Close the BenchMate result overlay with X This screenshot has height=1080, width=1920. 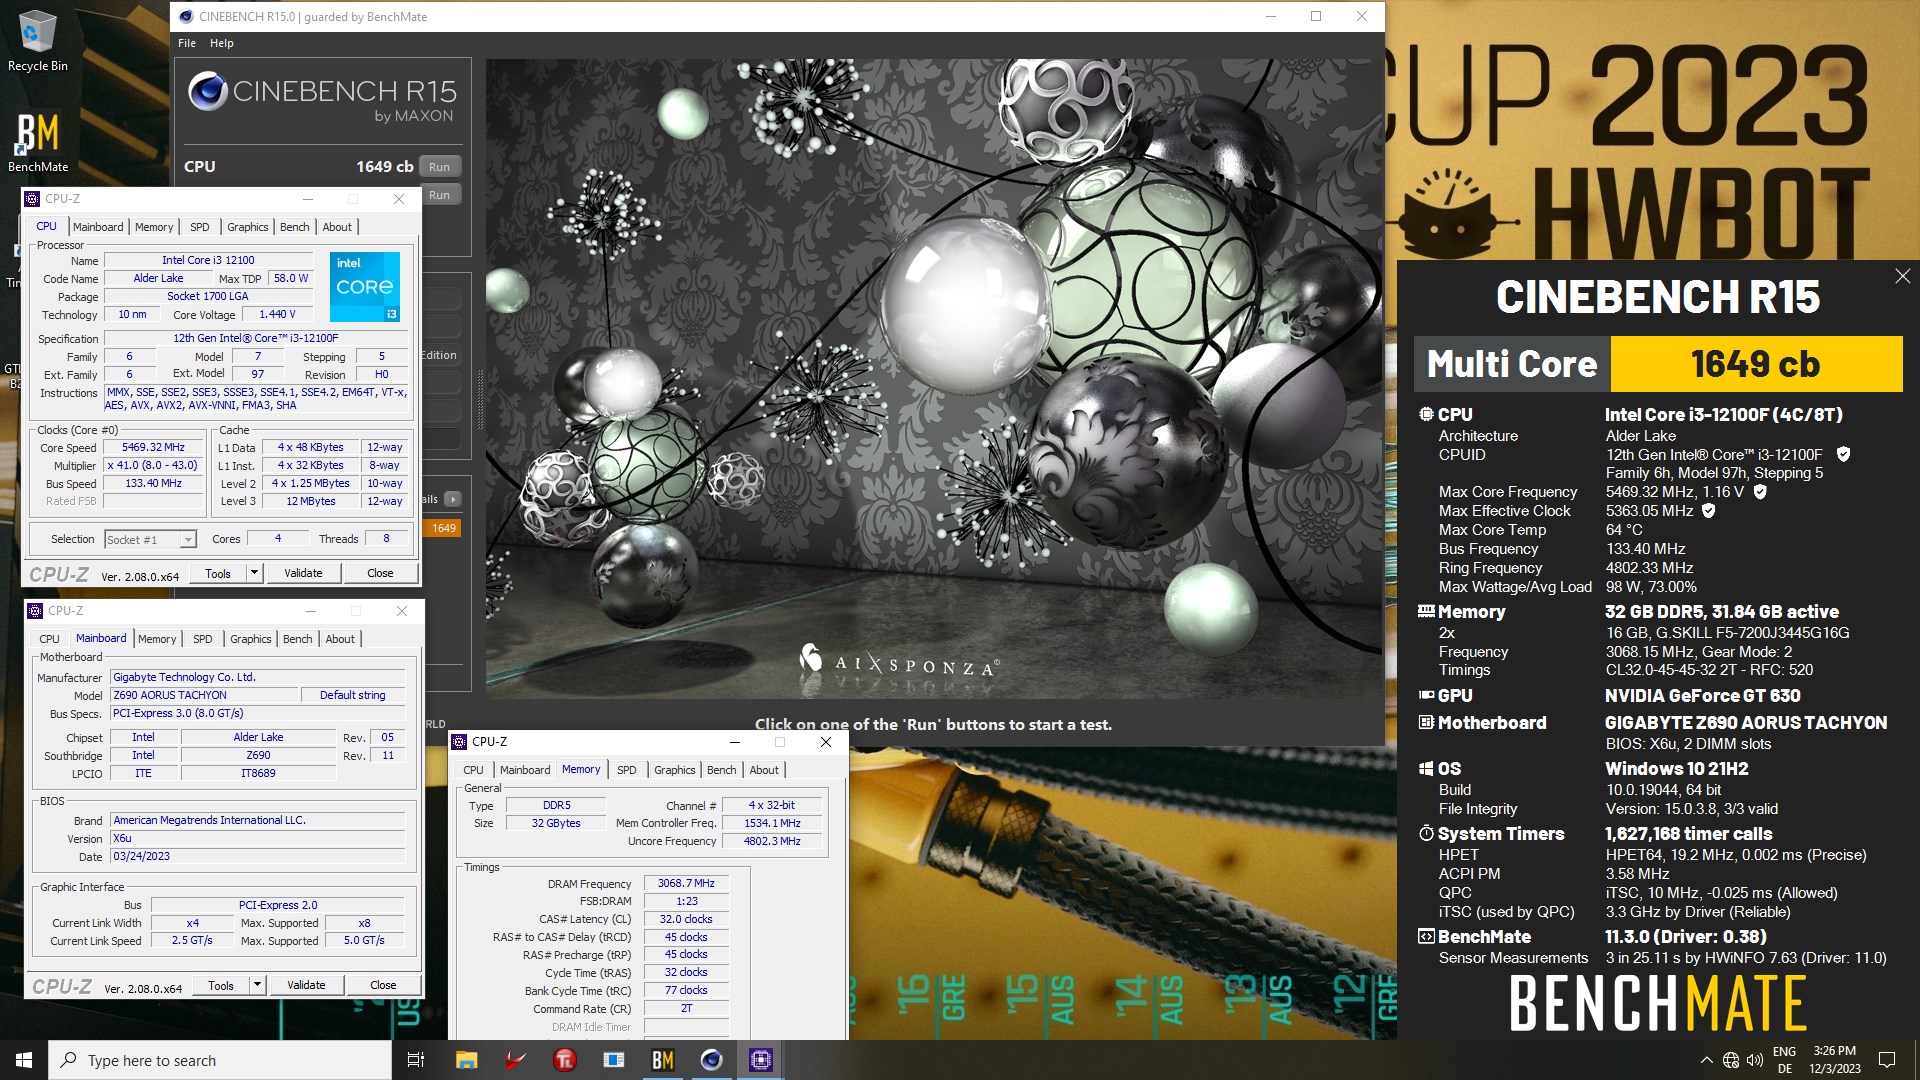tap(1902, 277)
